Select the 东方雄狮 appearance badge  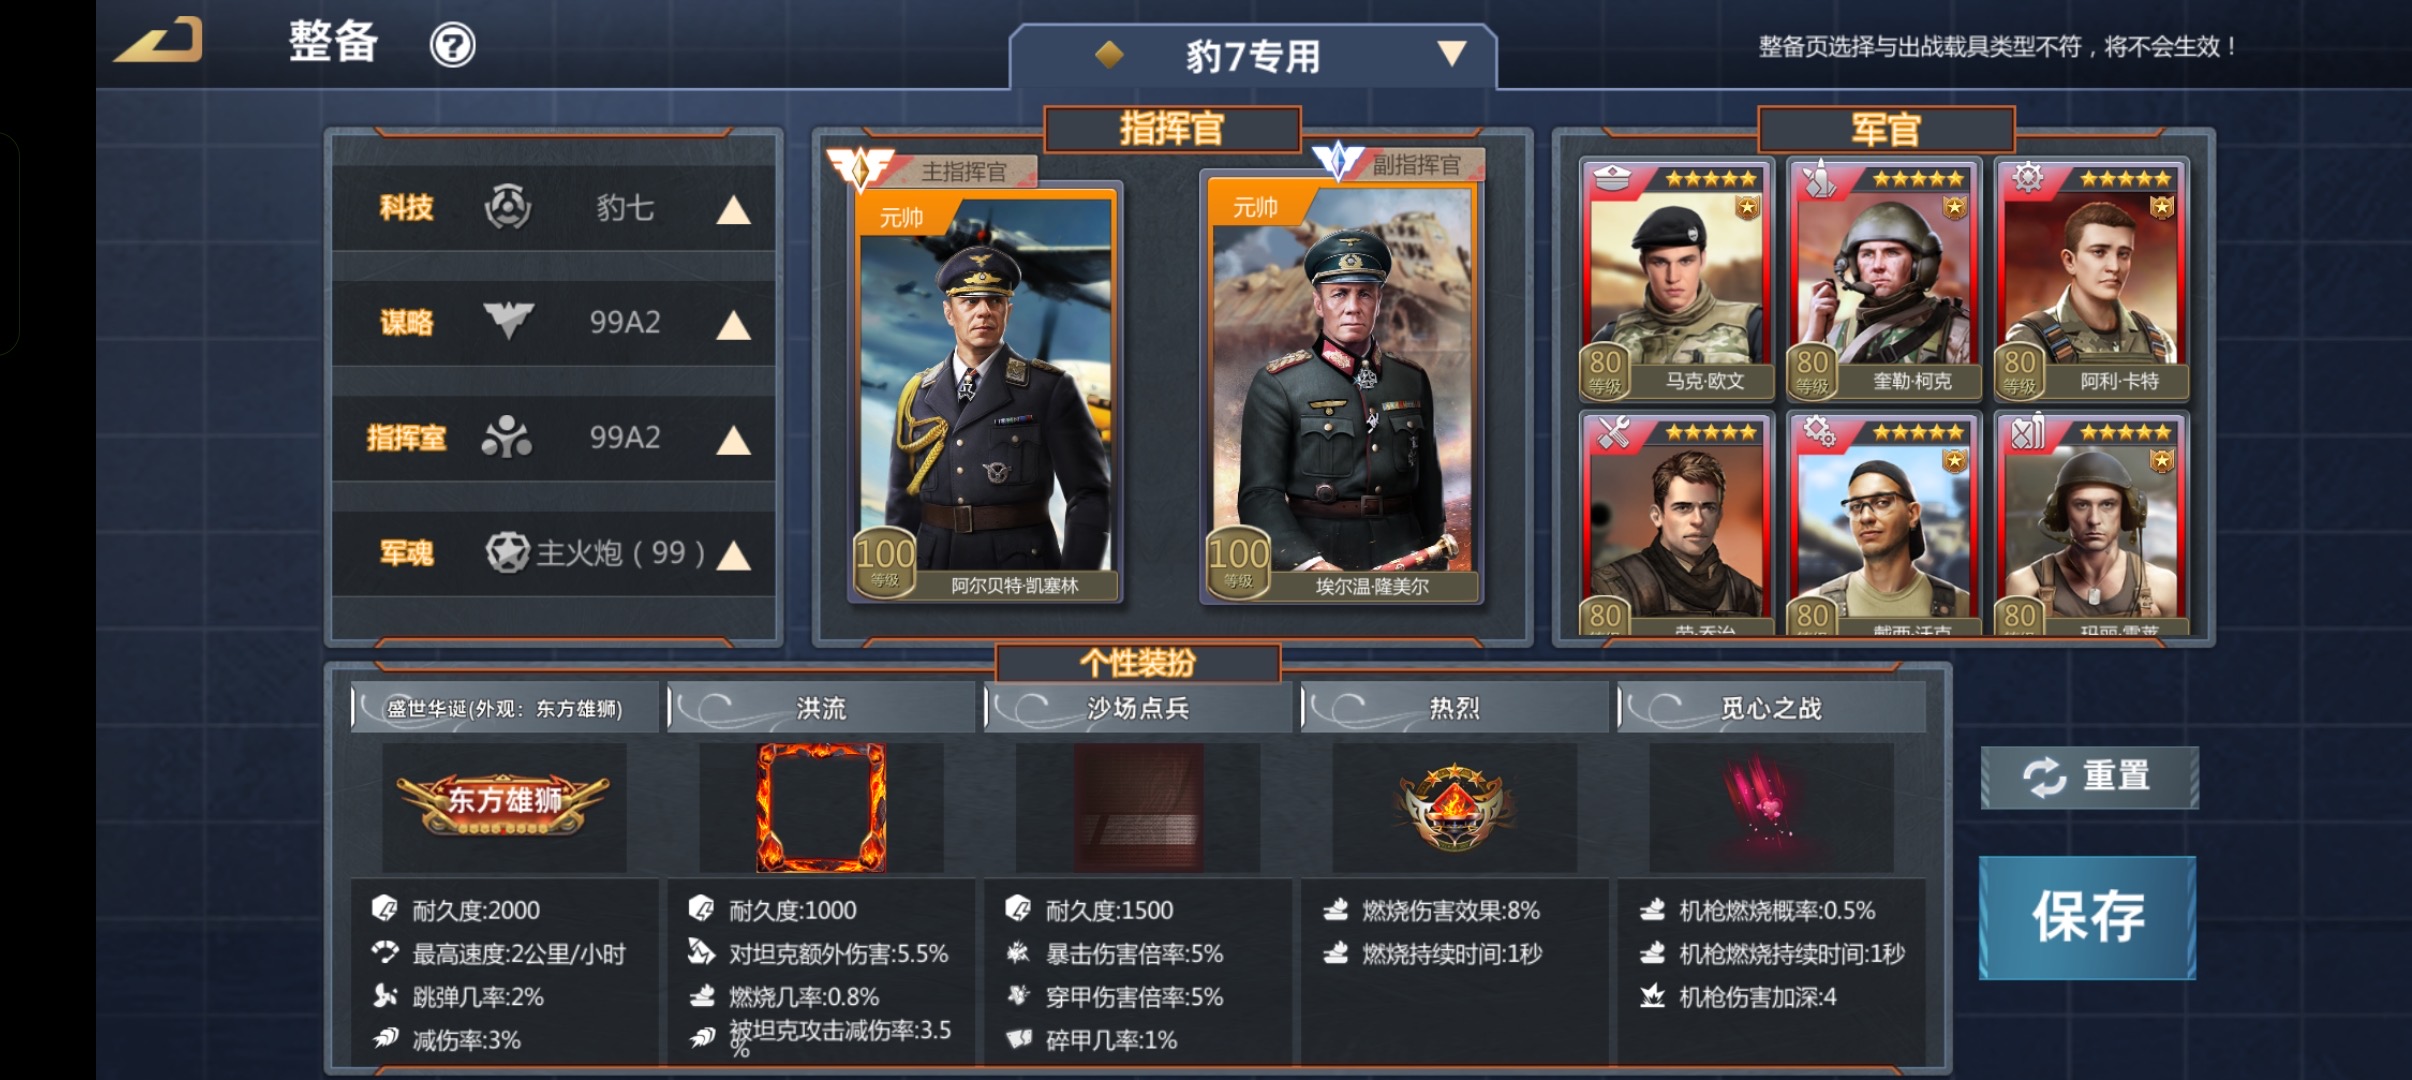click(503, 804)
